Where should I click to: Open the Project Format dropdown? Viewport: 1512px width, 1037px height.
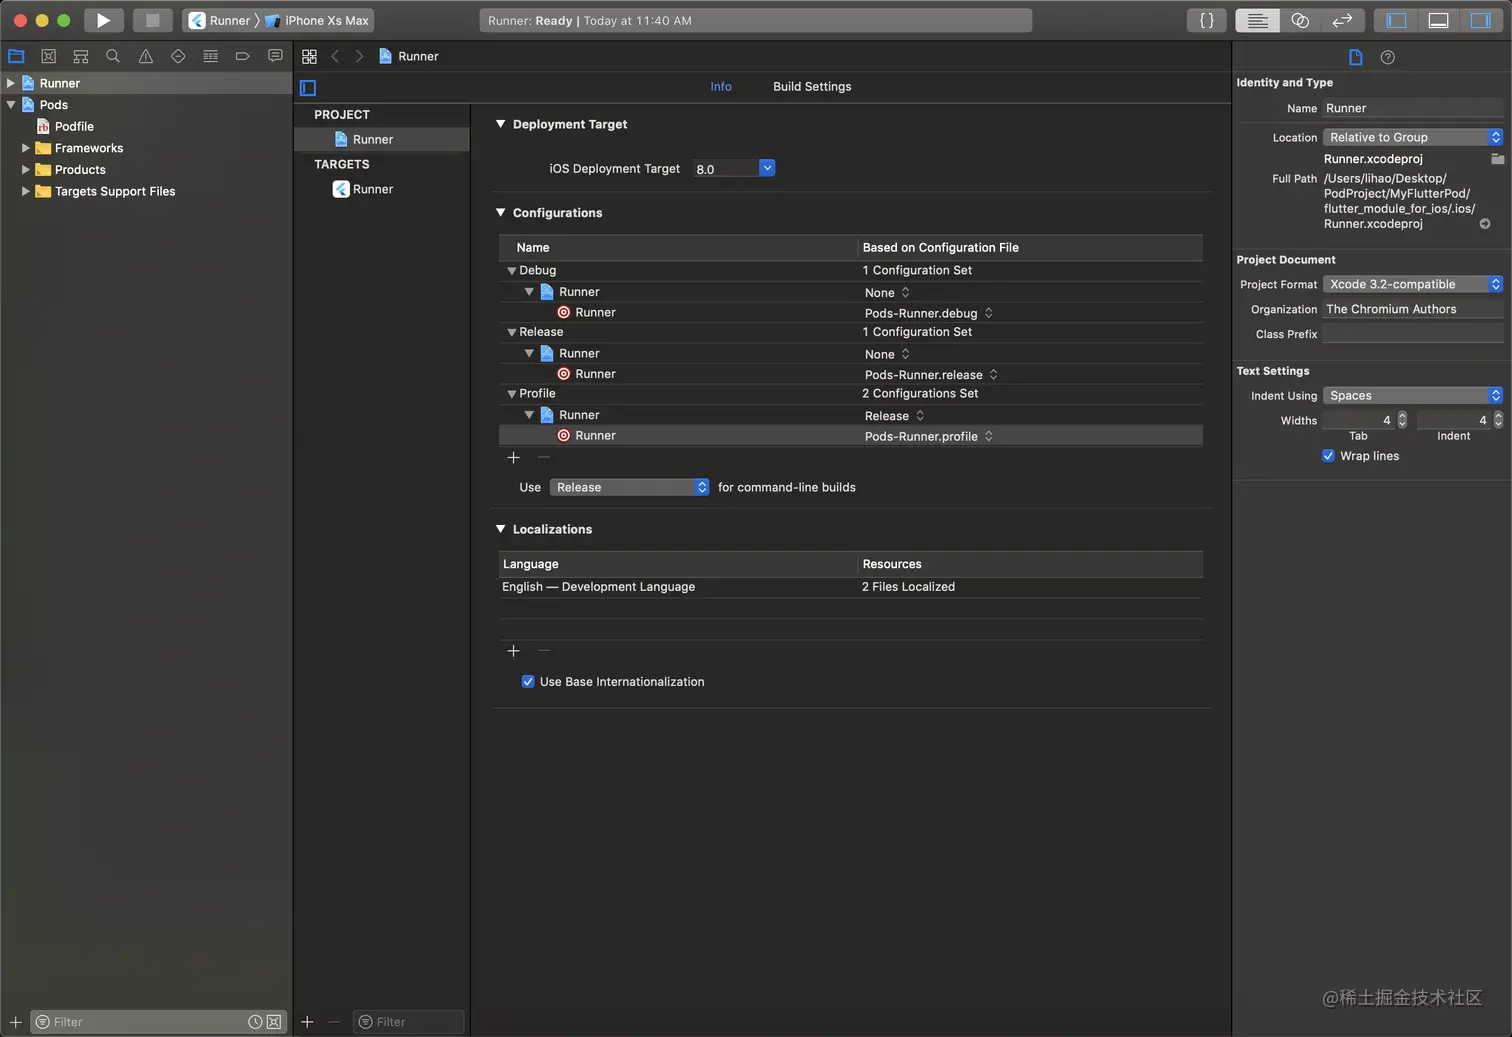pyautogui.click(x=1413, y=284)
